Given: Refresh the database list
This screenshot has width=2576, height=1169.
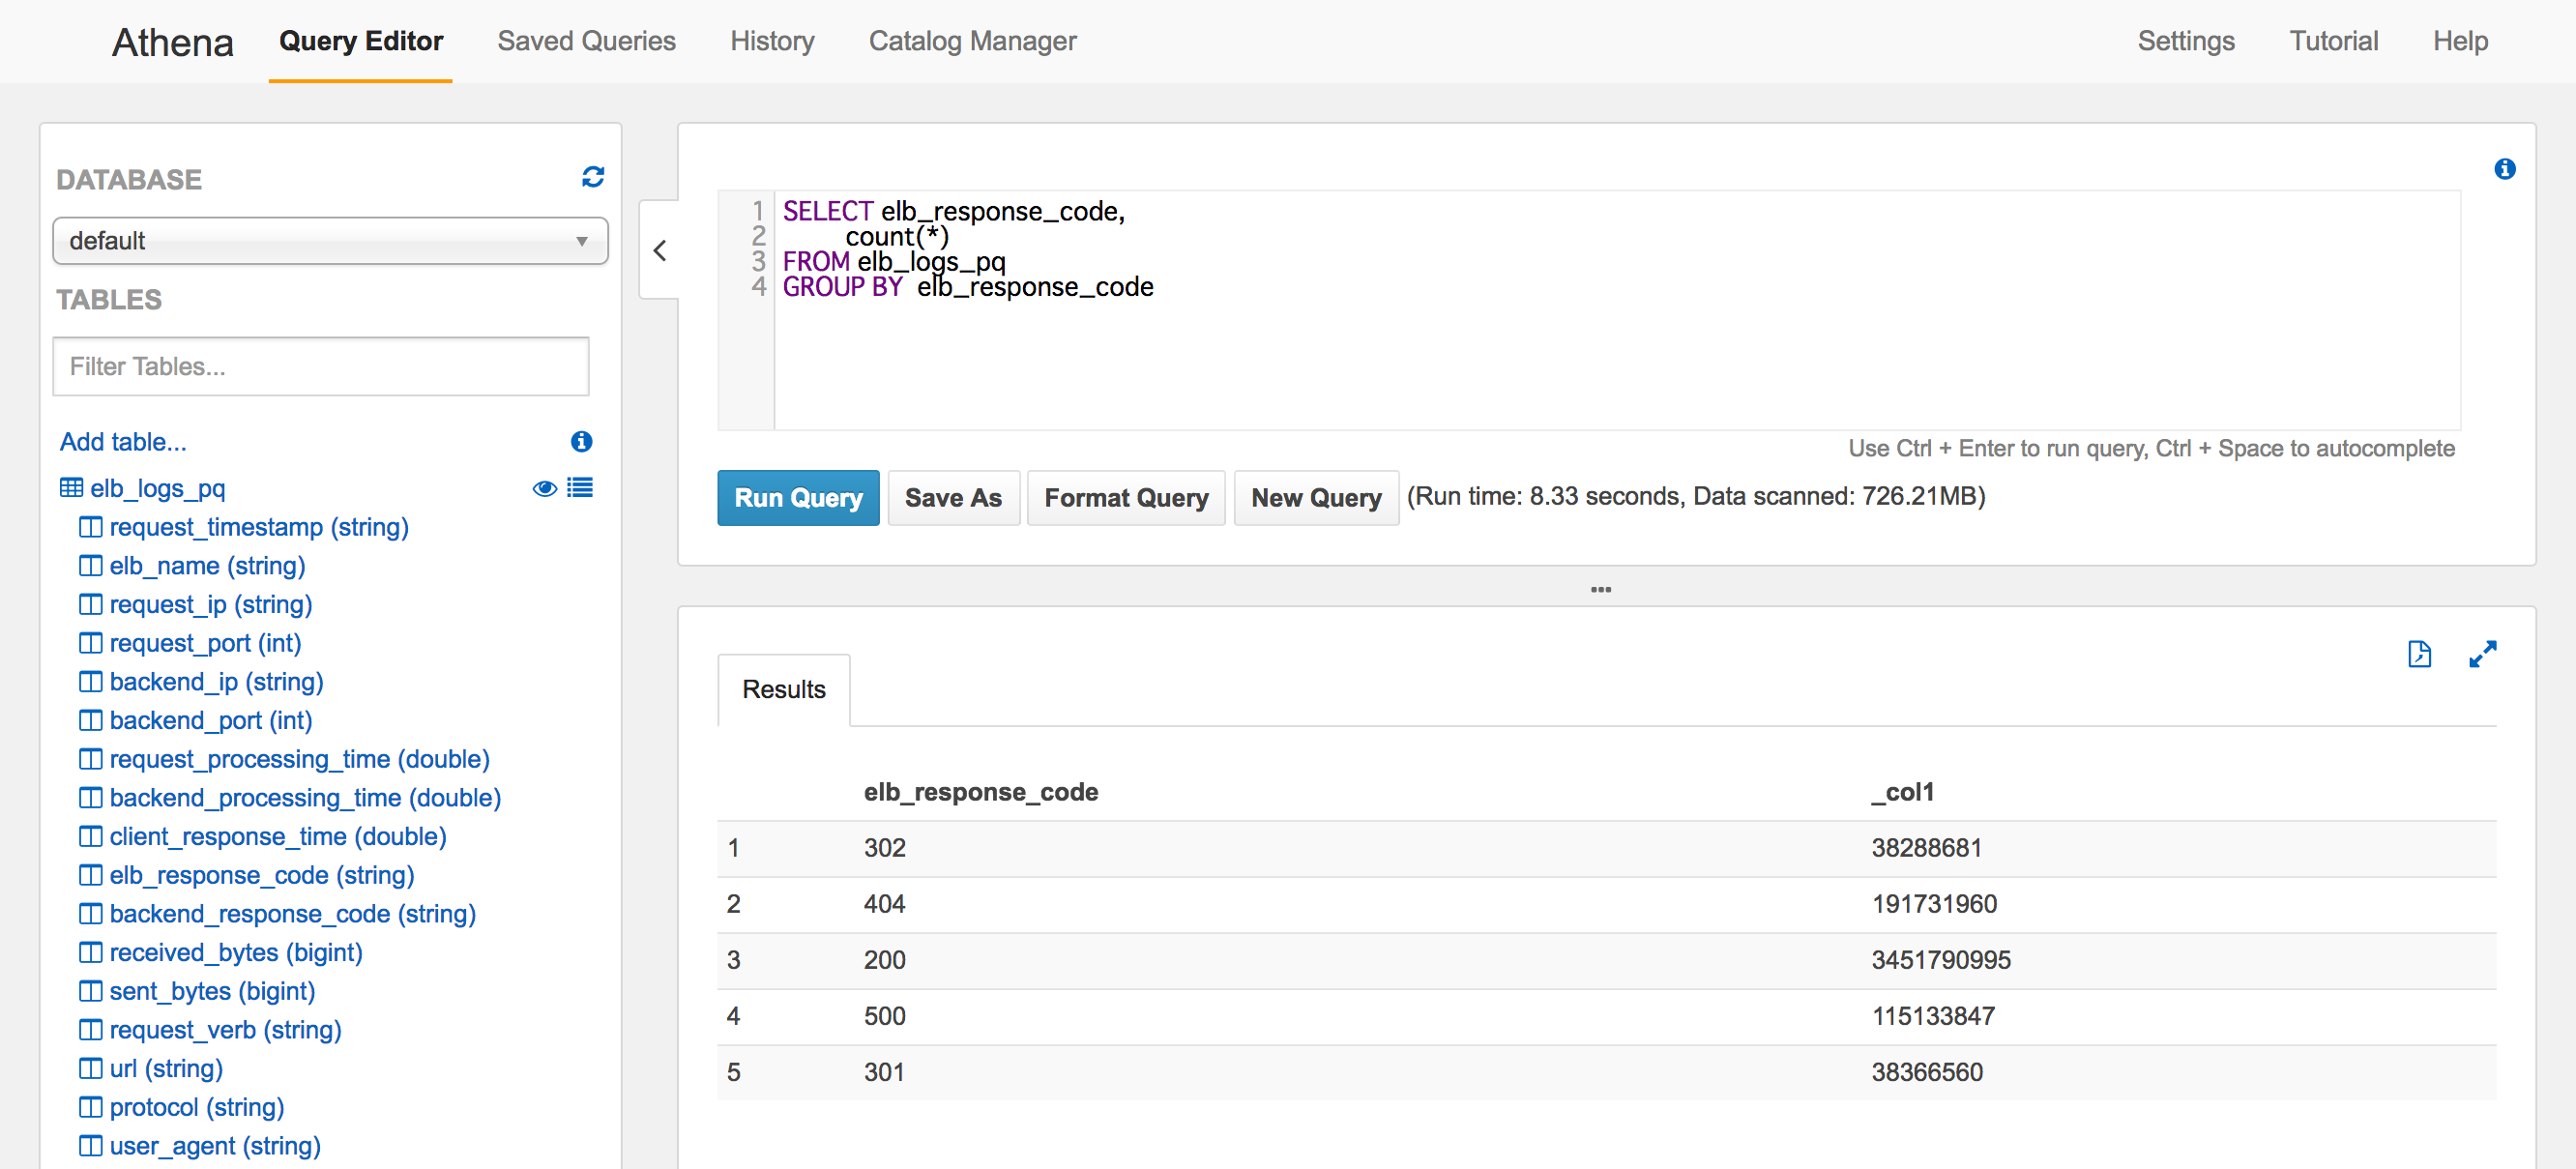Looking at the screenshot, I should click(x=593, y=177).
